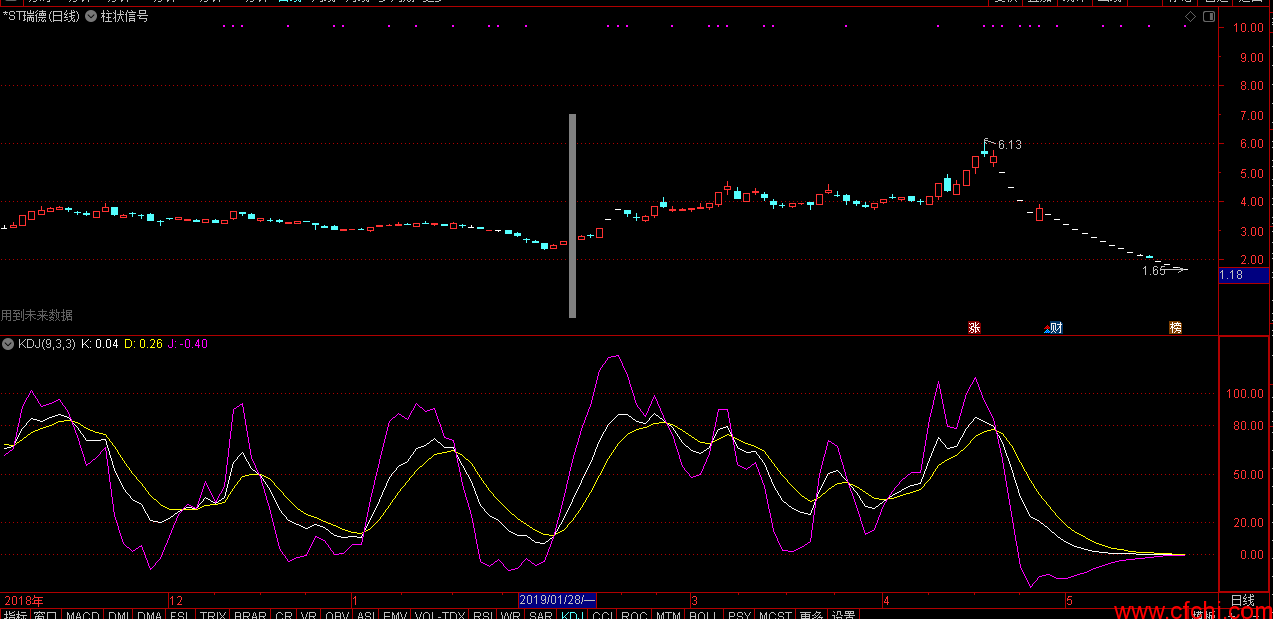Click the 指标 tab at bottom left
This screenshot has height=619, width=1273.
(15, 615)
